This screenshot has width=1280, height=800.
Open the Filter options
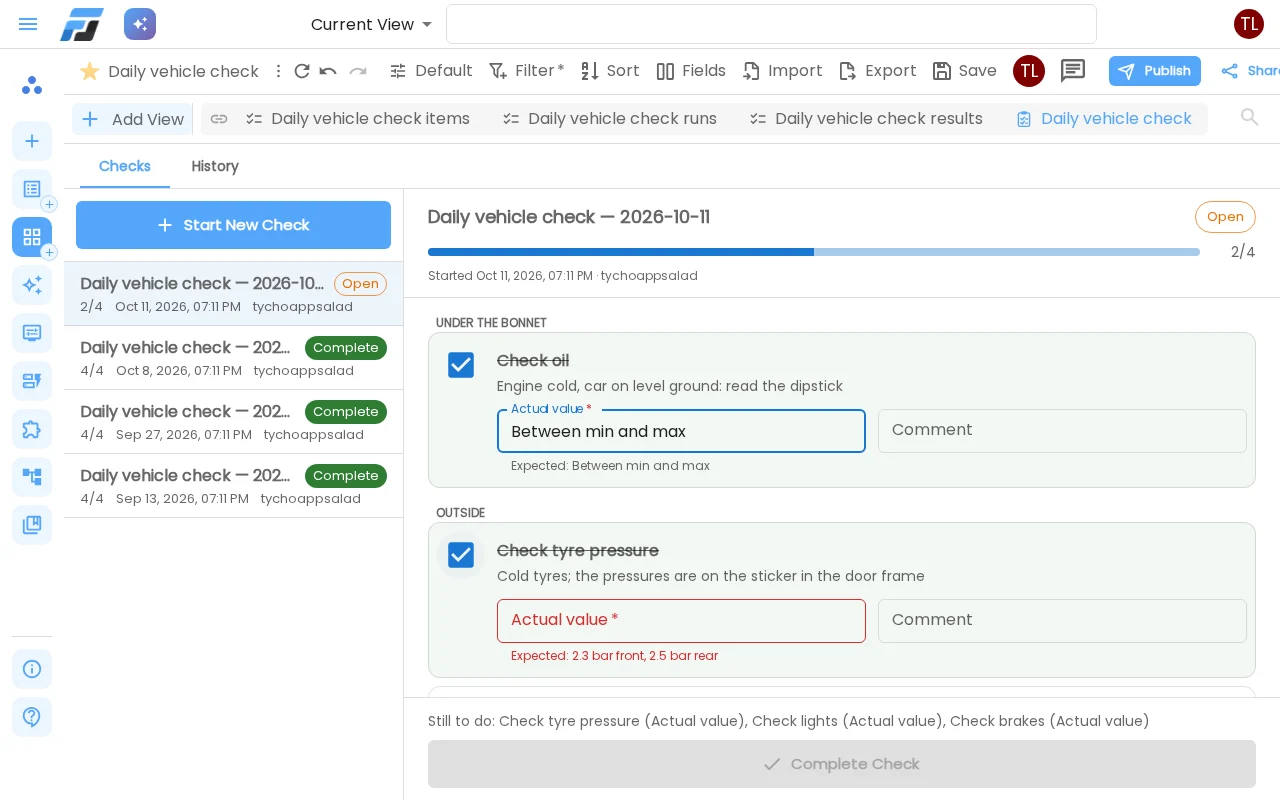click(526, 71)
